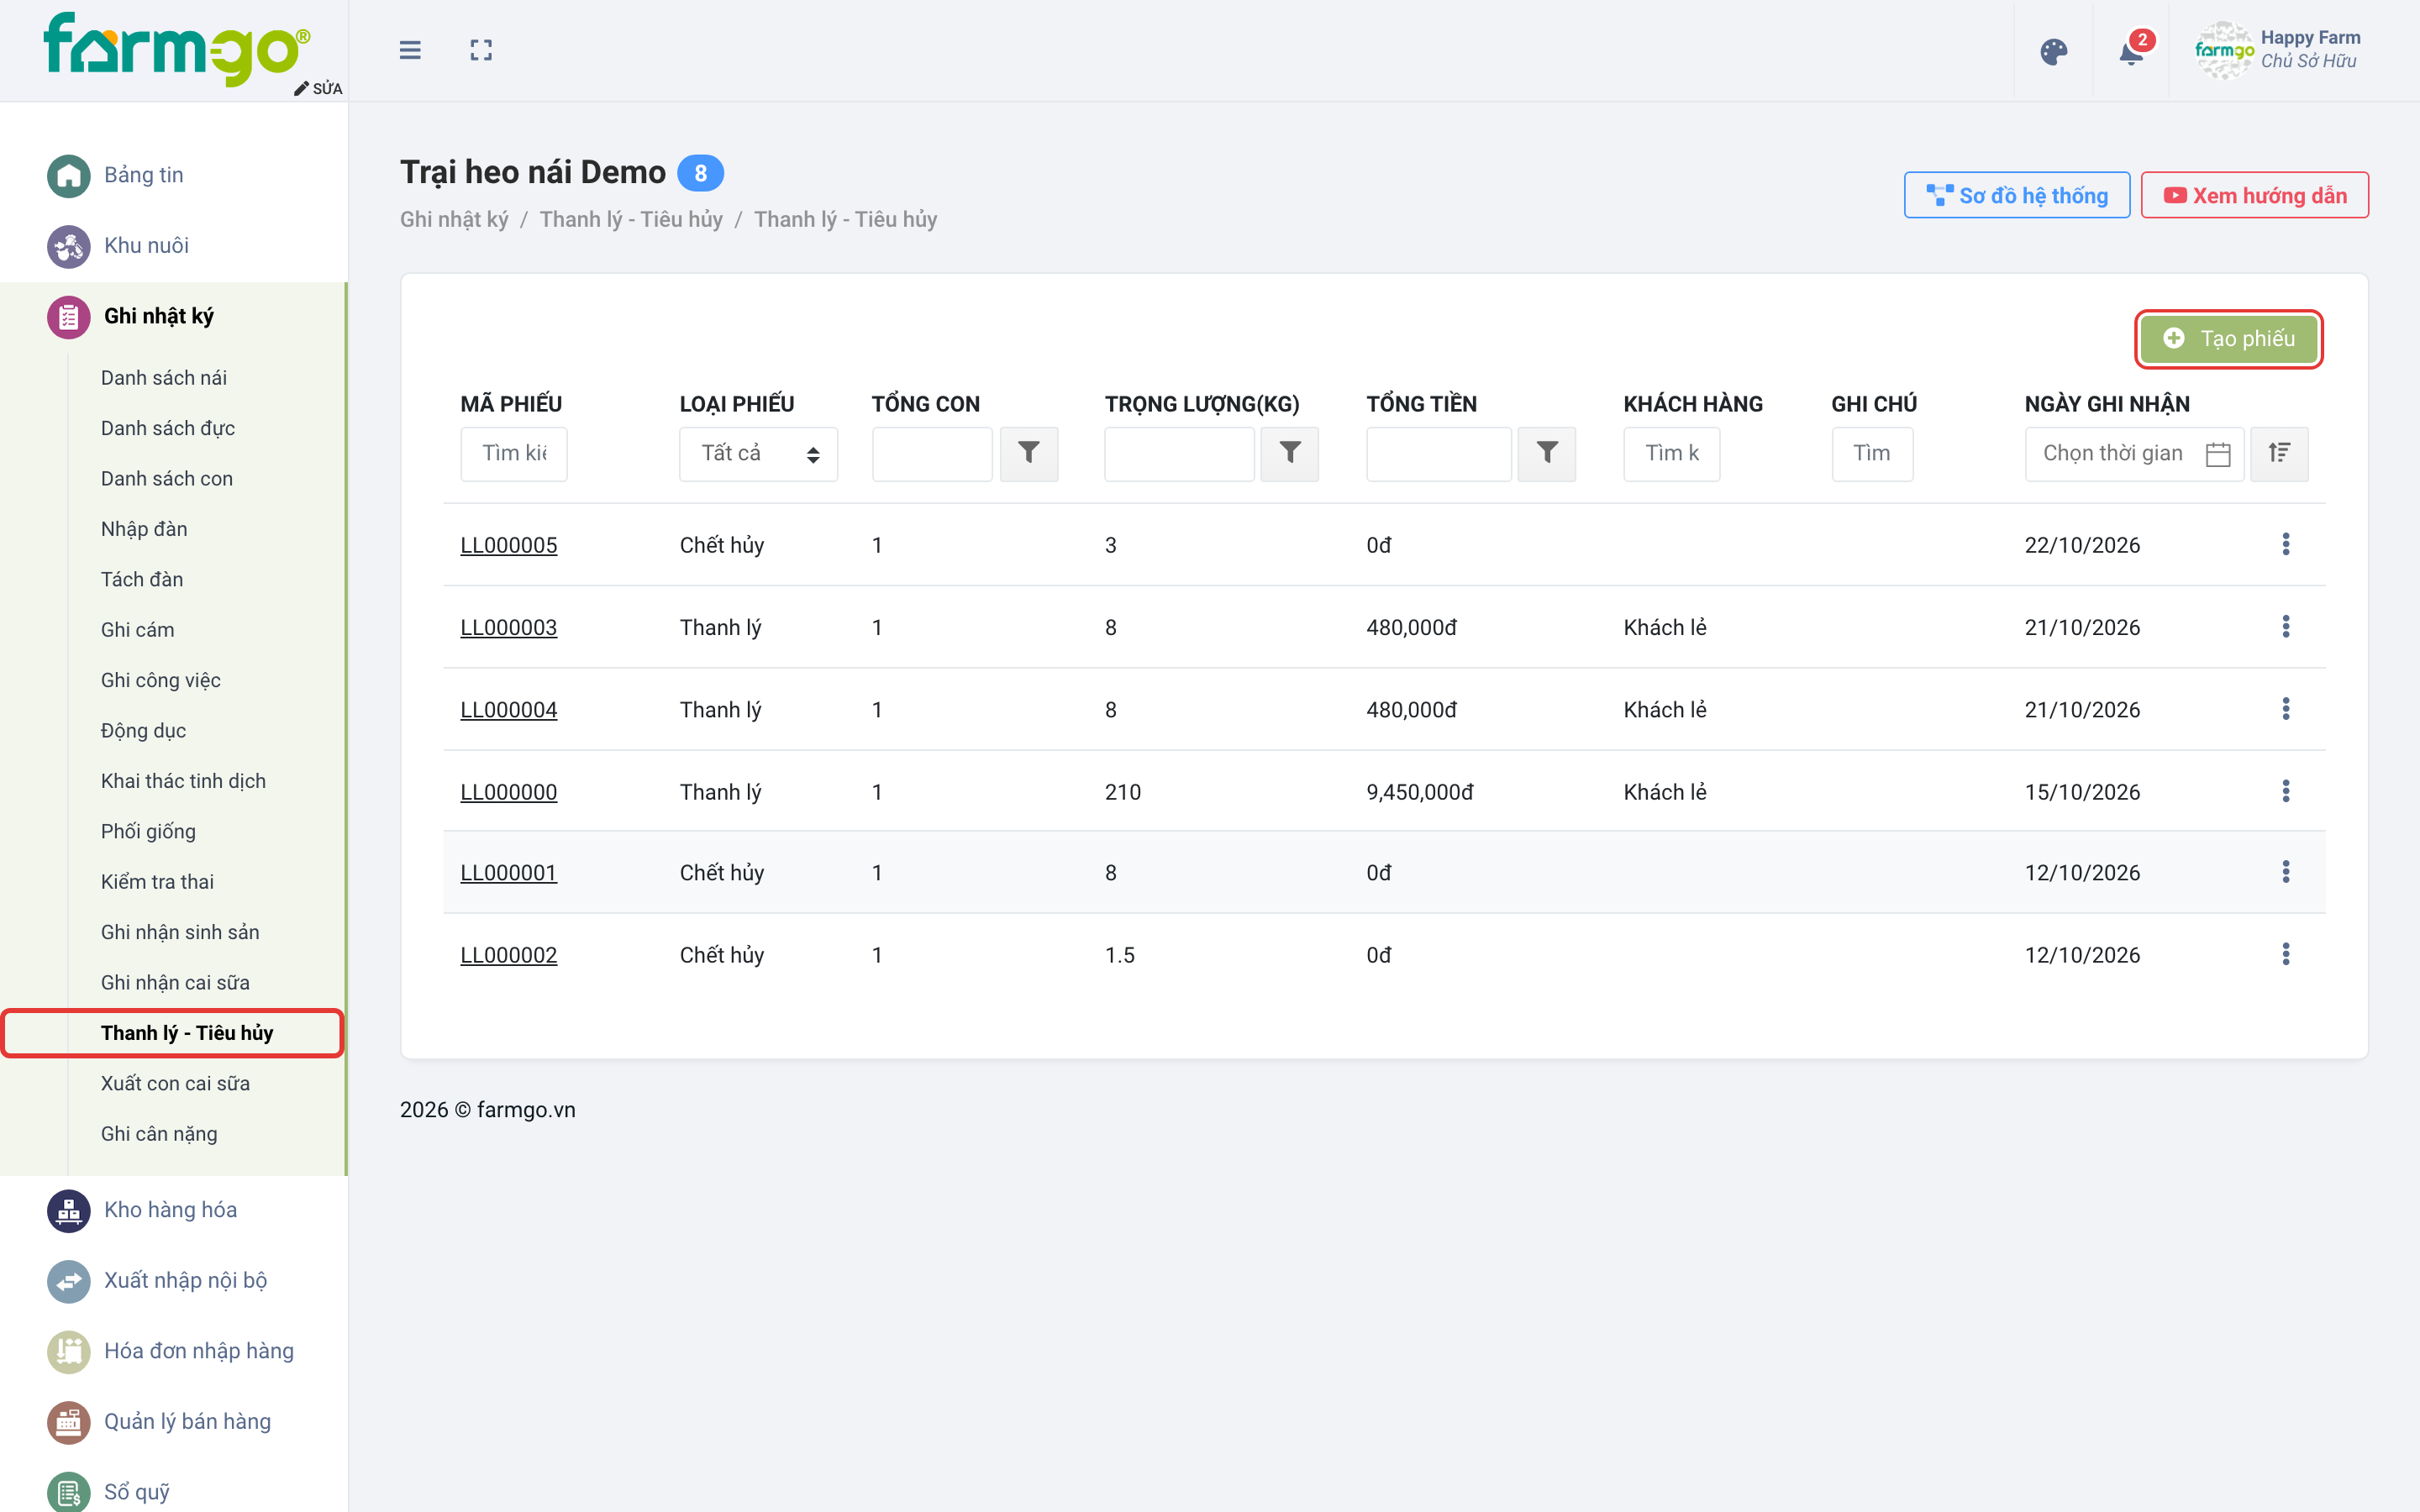Select Phối giống submenu item

coord(148,832)
